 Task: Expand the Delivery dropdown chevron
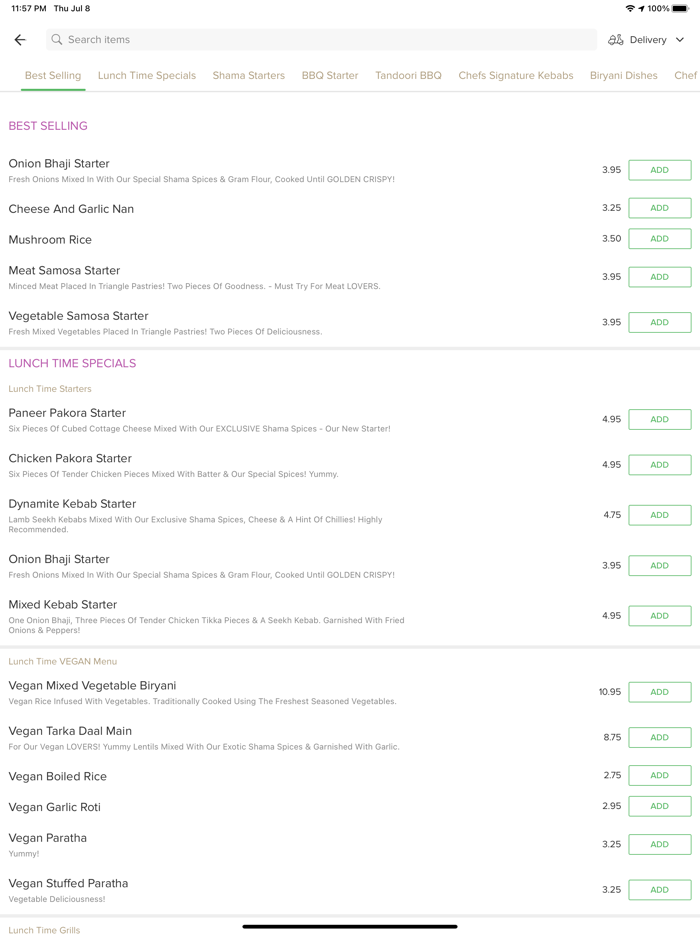coord(680,40)
